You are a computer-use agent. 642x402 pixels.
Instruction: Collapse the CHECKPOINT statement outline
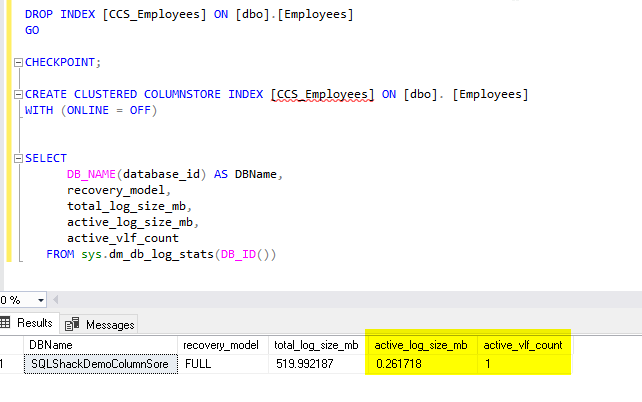18,63
